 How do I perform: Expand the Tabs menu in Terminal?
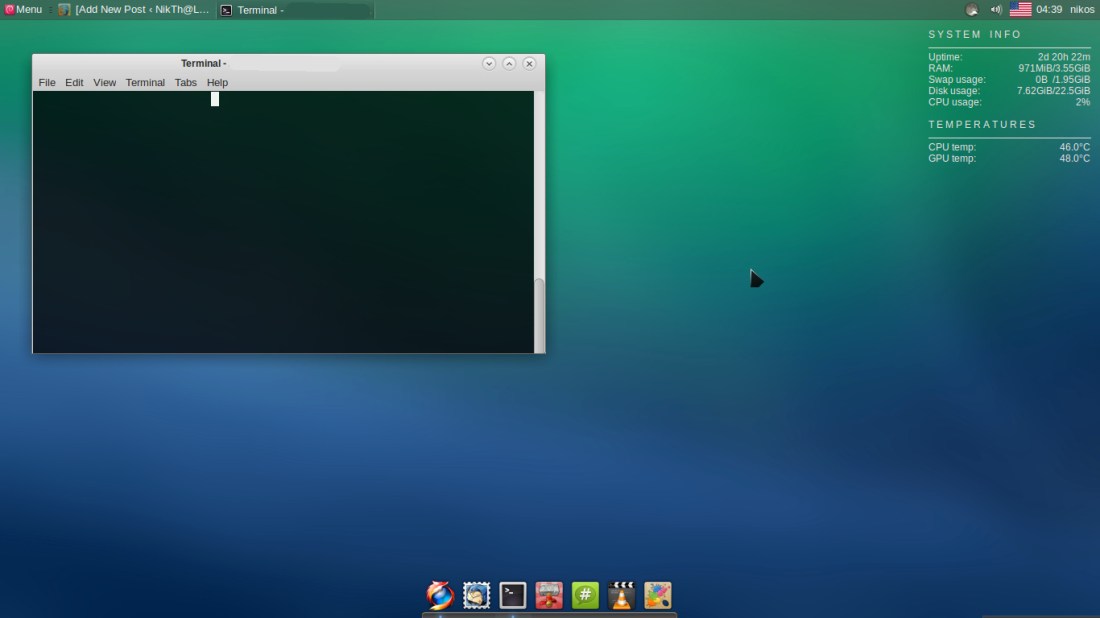click(186, 82)
